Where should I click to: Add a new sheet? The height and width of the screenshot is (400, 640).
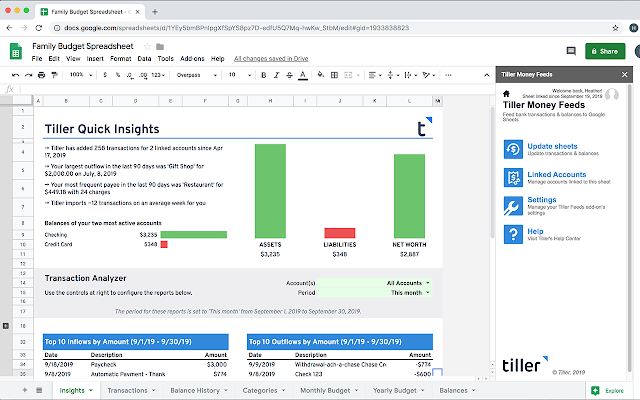point(25,390)
